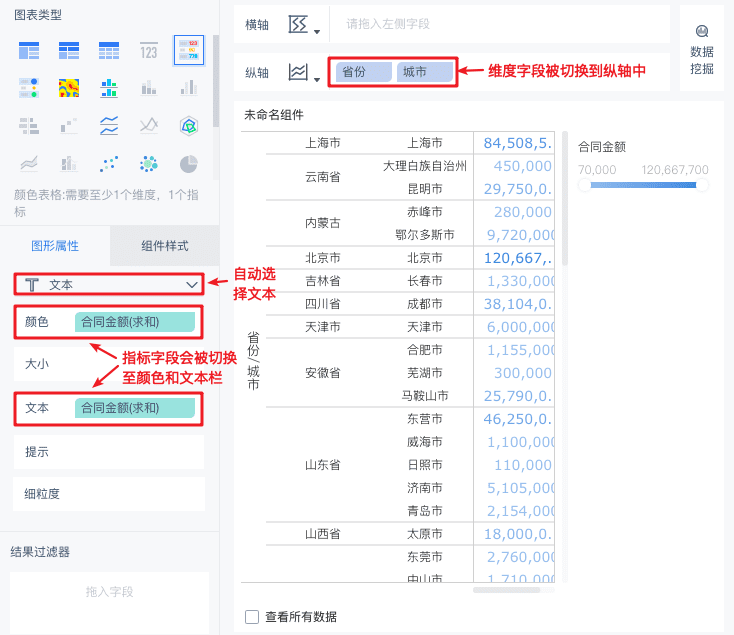Click the 120,667 value for 北京市
Image resolution: width=734 pixels, height=635 pixels.
coord(518,258)
